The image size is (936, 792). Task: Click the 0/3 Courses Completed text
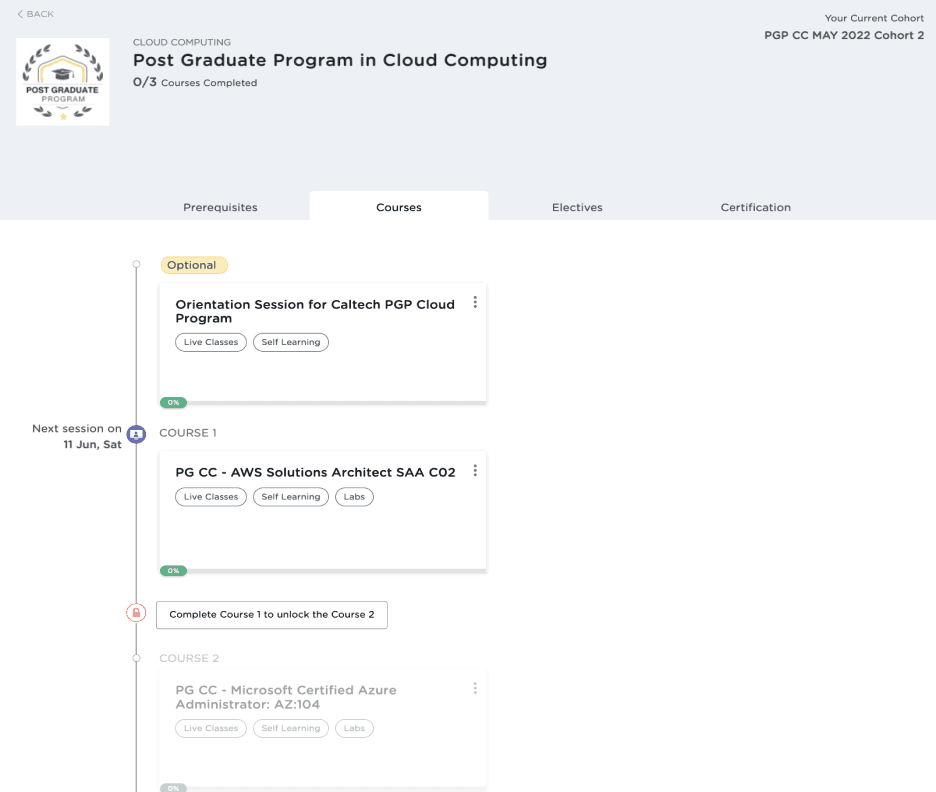pyautogui.click(x=195, y=82)
